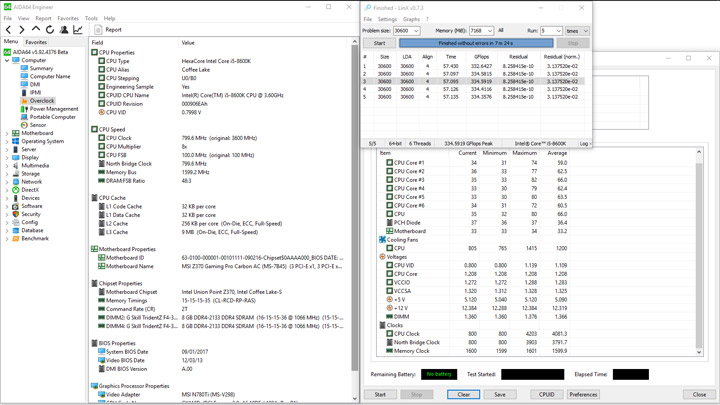Open Power Management tree item

click(54, 109)
